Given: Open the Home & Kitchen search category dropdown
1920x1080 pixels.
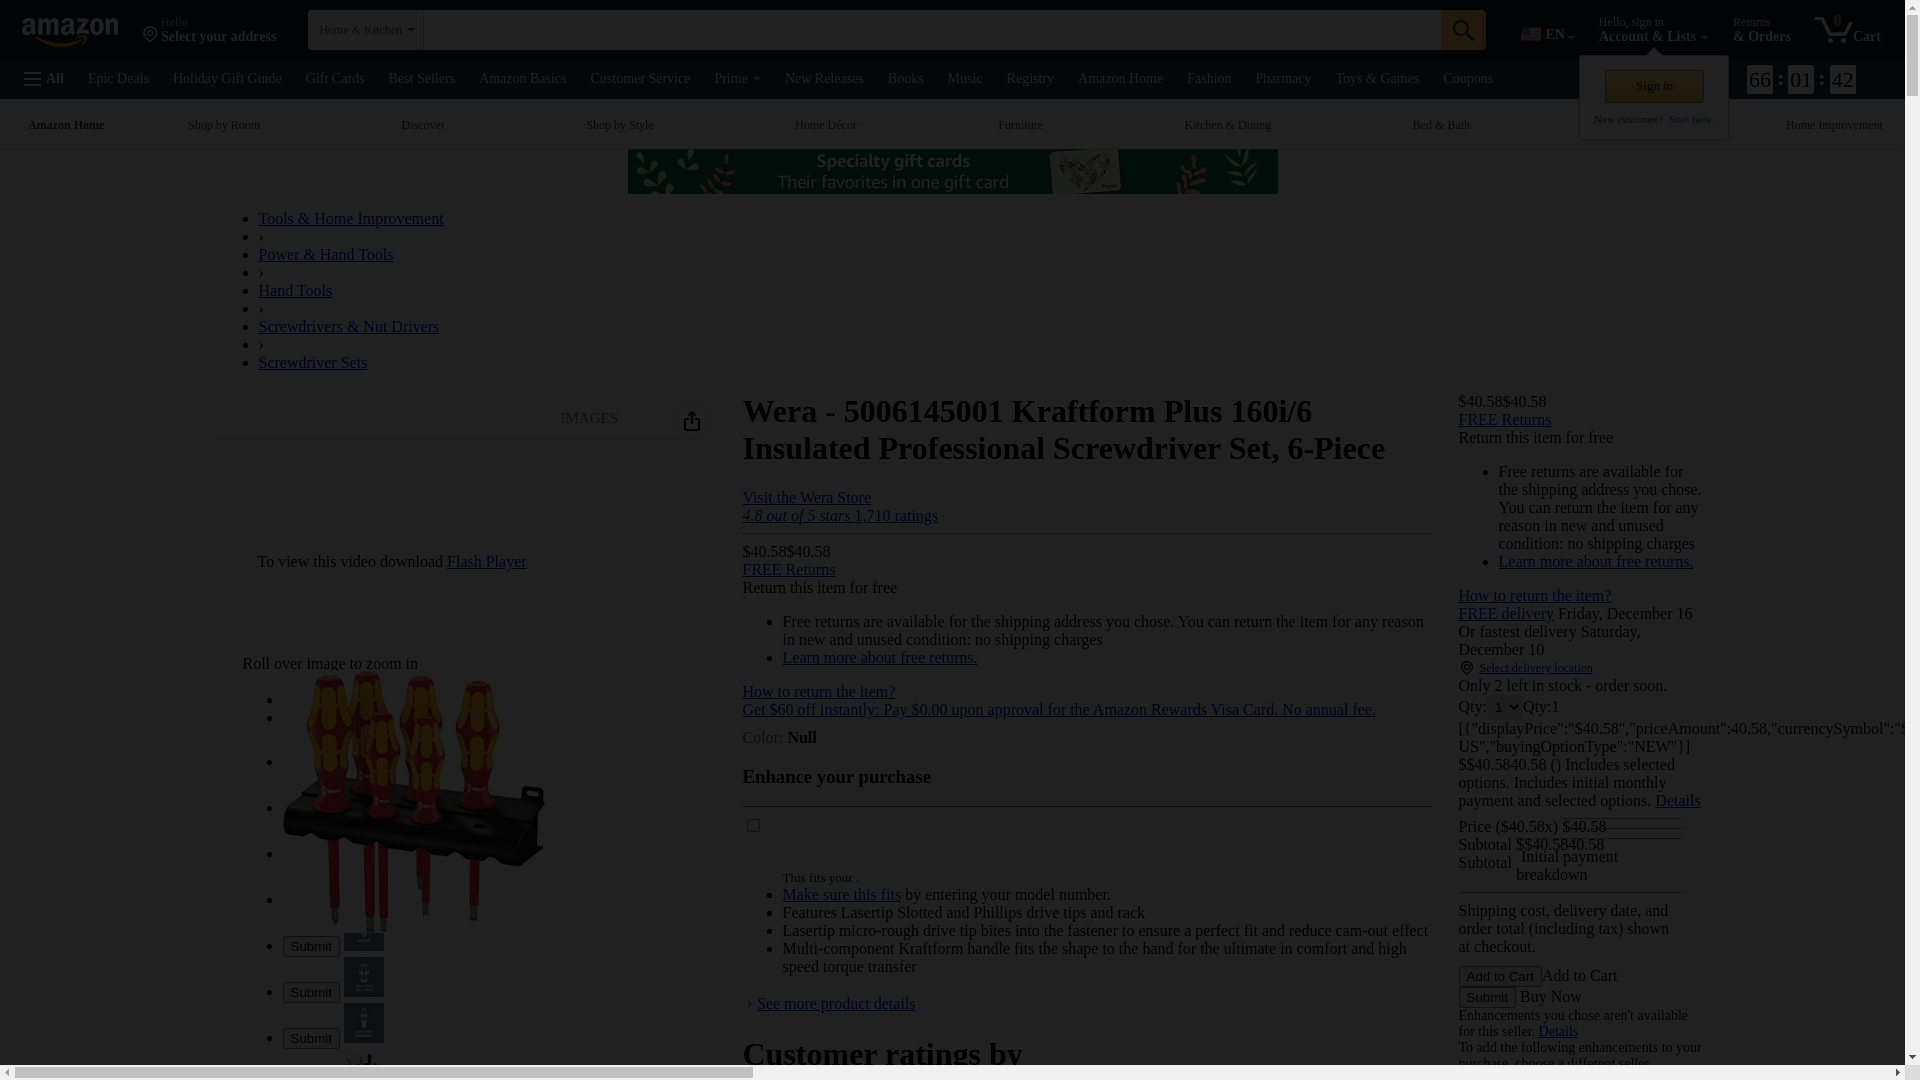Looking at the screenshot, I should pyautogui.click(x=366, y=30).
